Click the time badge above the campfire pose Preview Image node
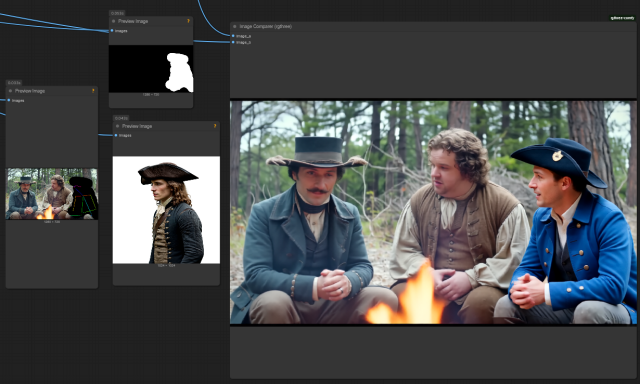 point(14,83)
